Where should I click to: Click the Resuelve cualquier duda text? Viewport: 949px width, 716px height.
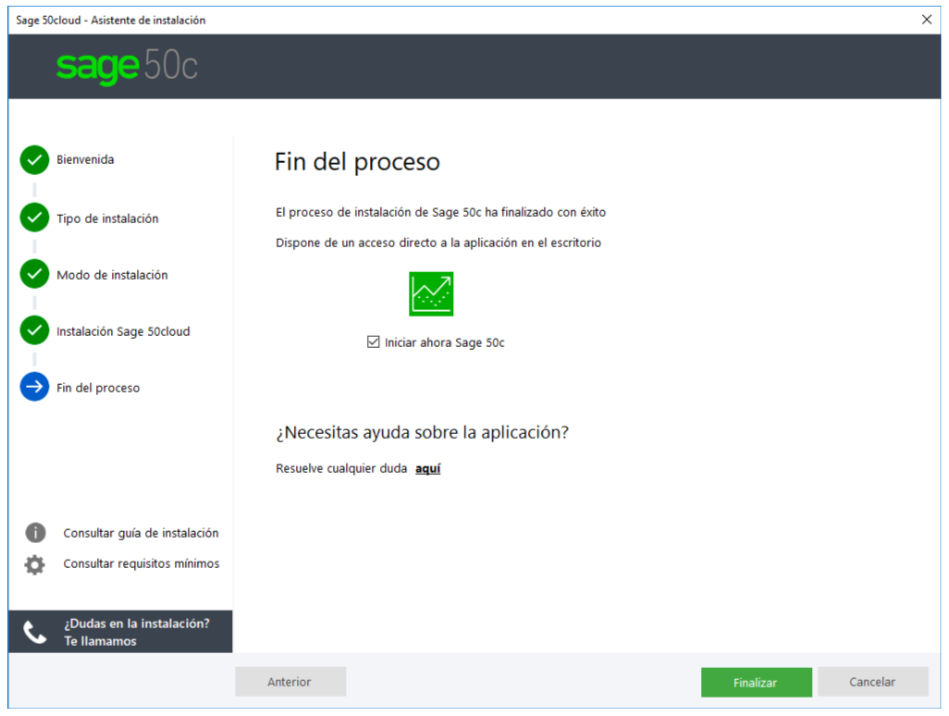click(341, 468)
